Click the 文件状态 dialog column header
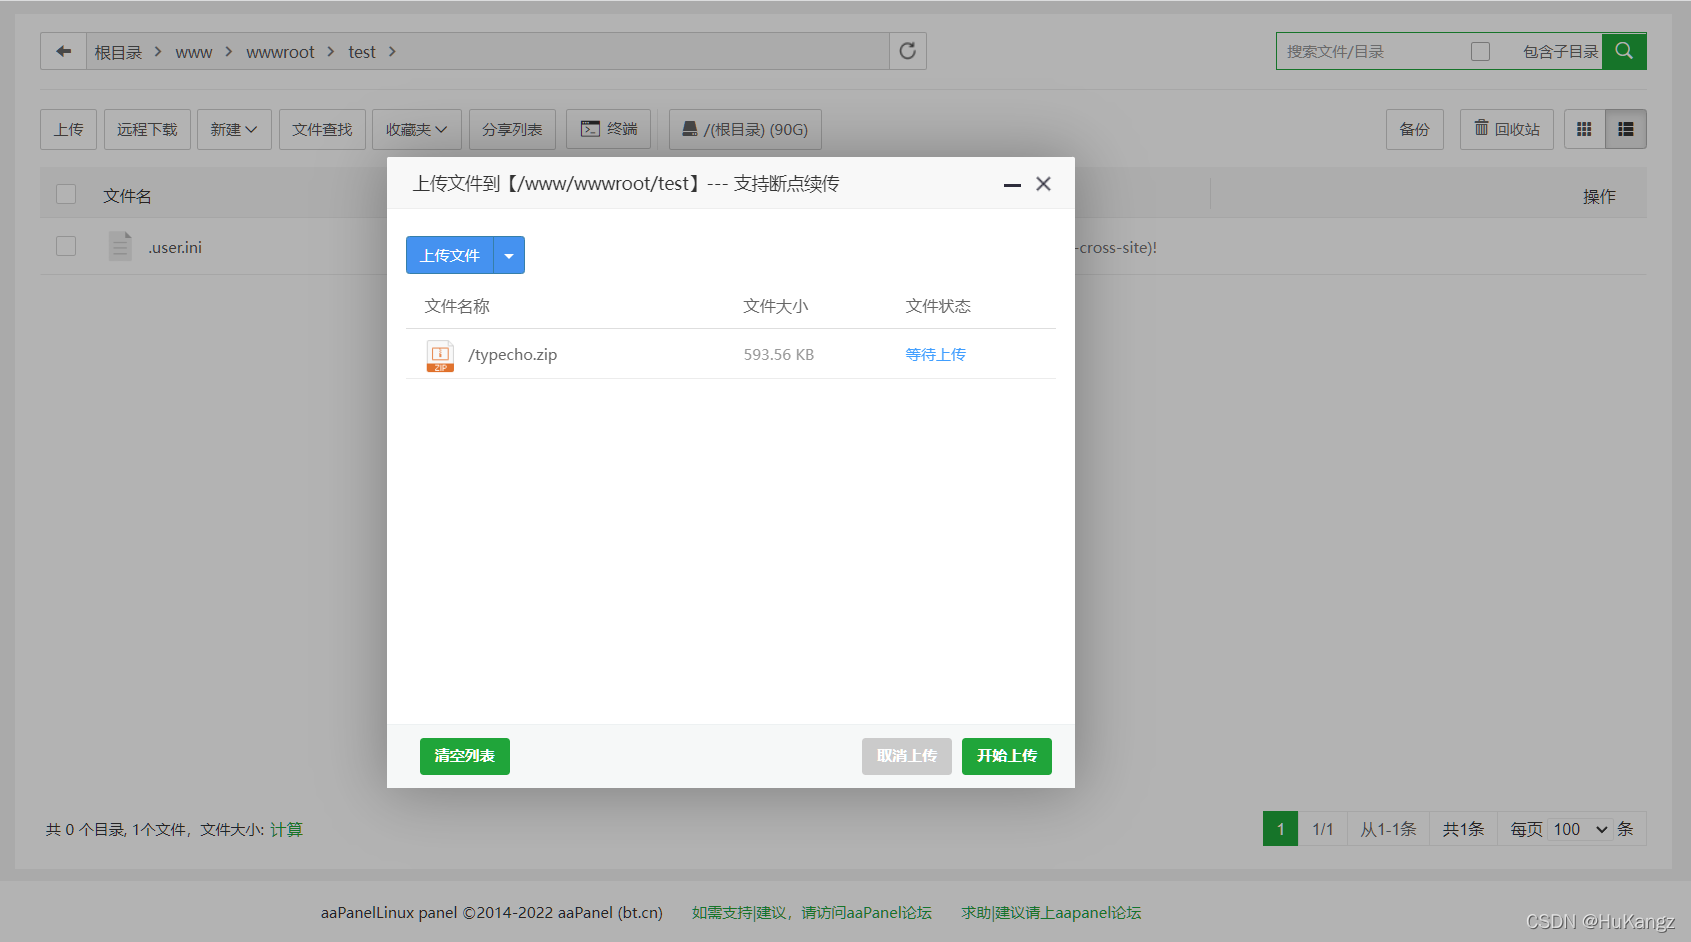Screen dimensions: 1691x942 tap(938, 306)
